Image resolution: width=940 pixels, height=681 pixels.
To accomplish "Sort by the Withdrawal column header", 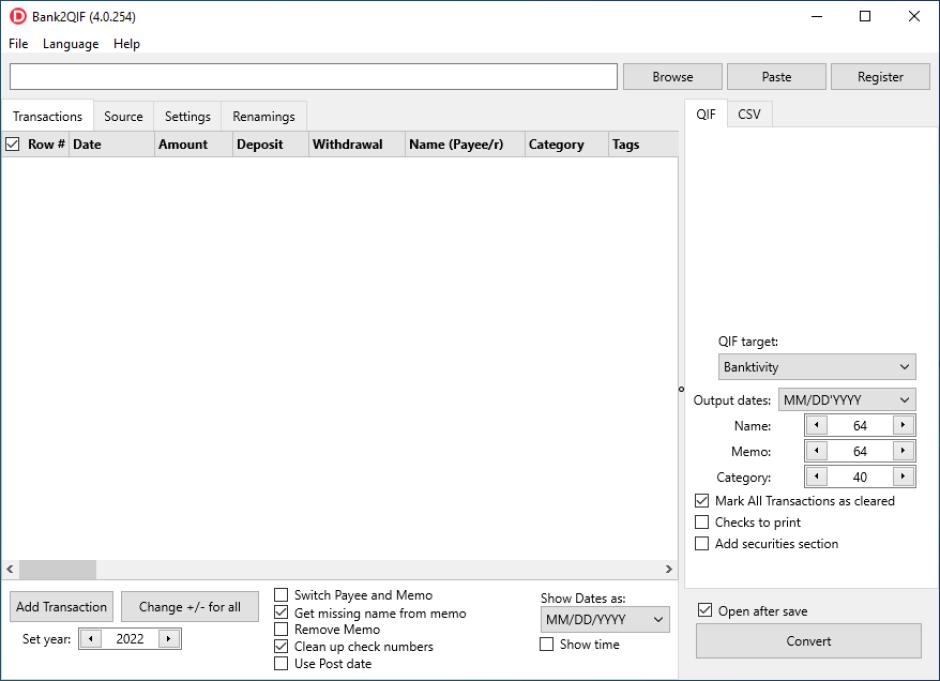I will [x=357, y=144].
